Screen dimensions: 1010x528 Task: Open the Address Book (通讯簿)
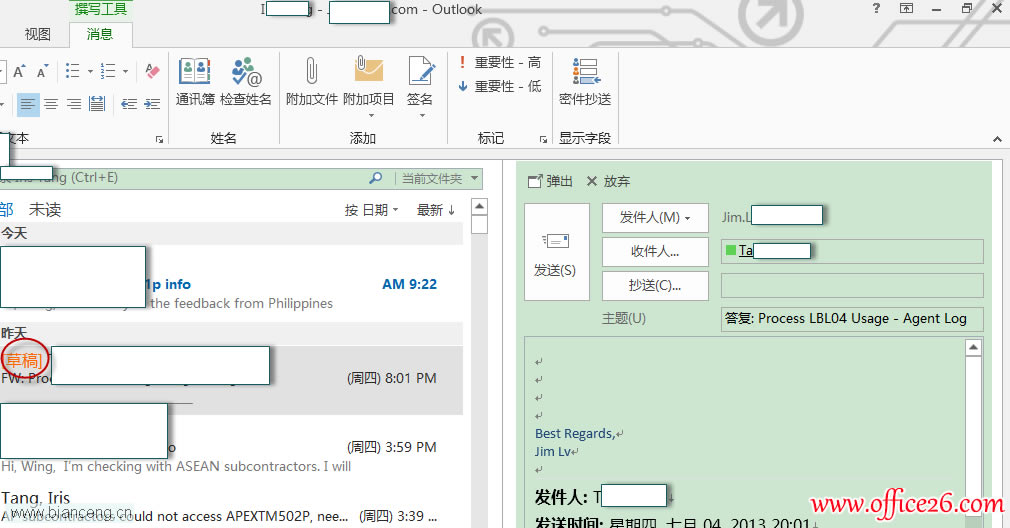(x=195, y=81)
